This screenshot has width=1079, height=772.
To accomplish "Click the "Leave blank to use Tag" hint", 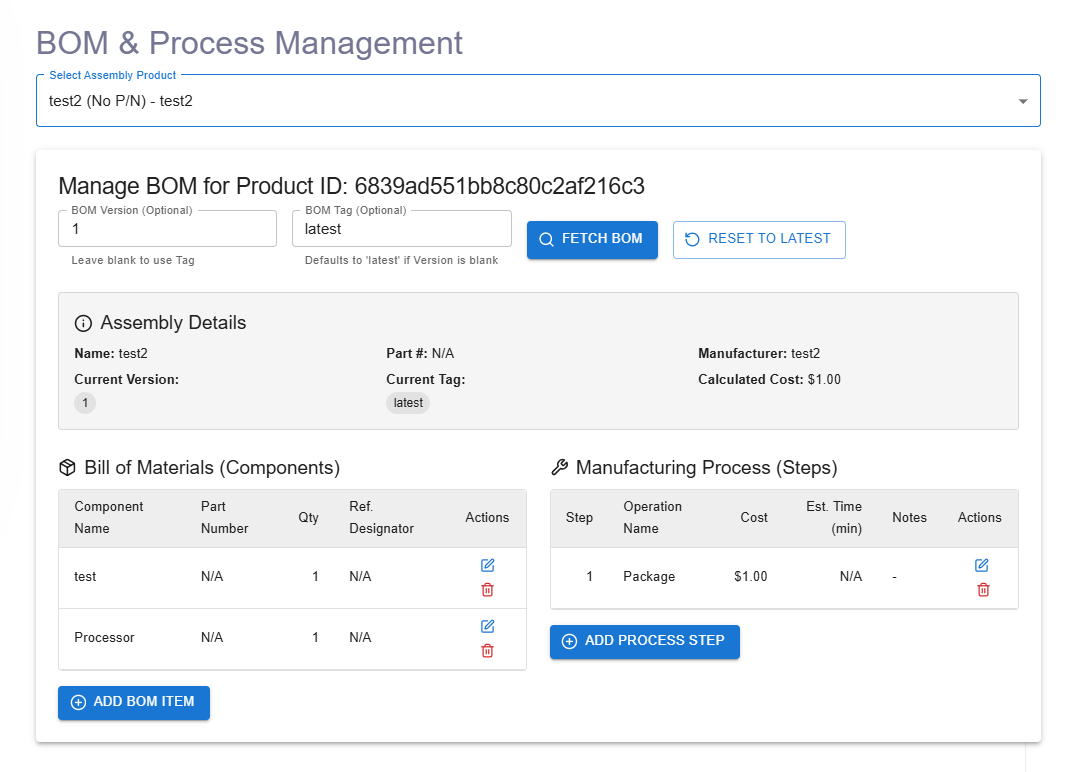I will (x=133, y=261).
